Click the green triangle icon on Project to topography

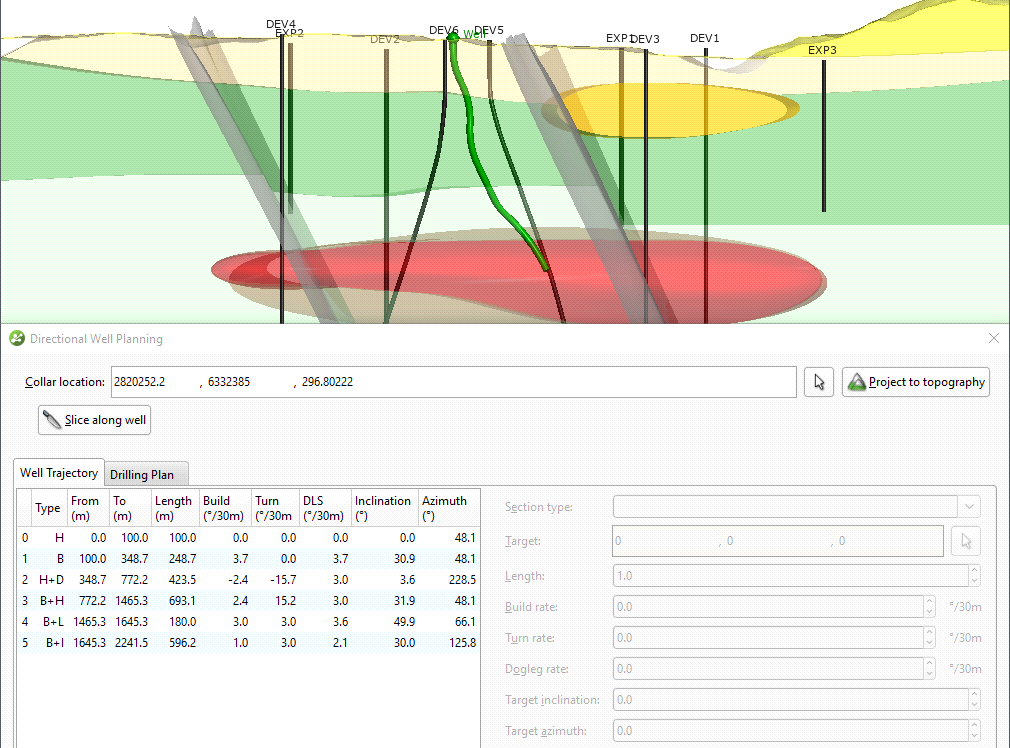858,381
